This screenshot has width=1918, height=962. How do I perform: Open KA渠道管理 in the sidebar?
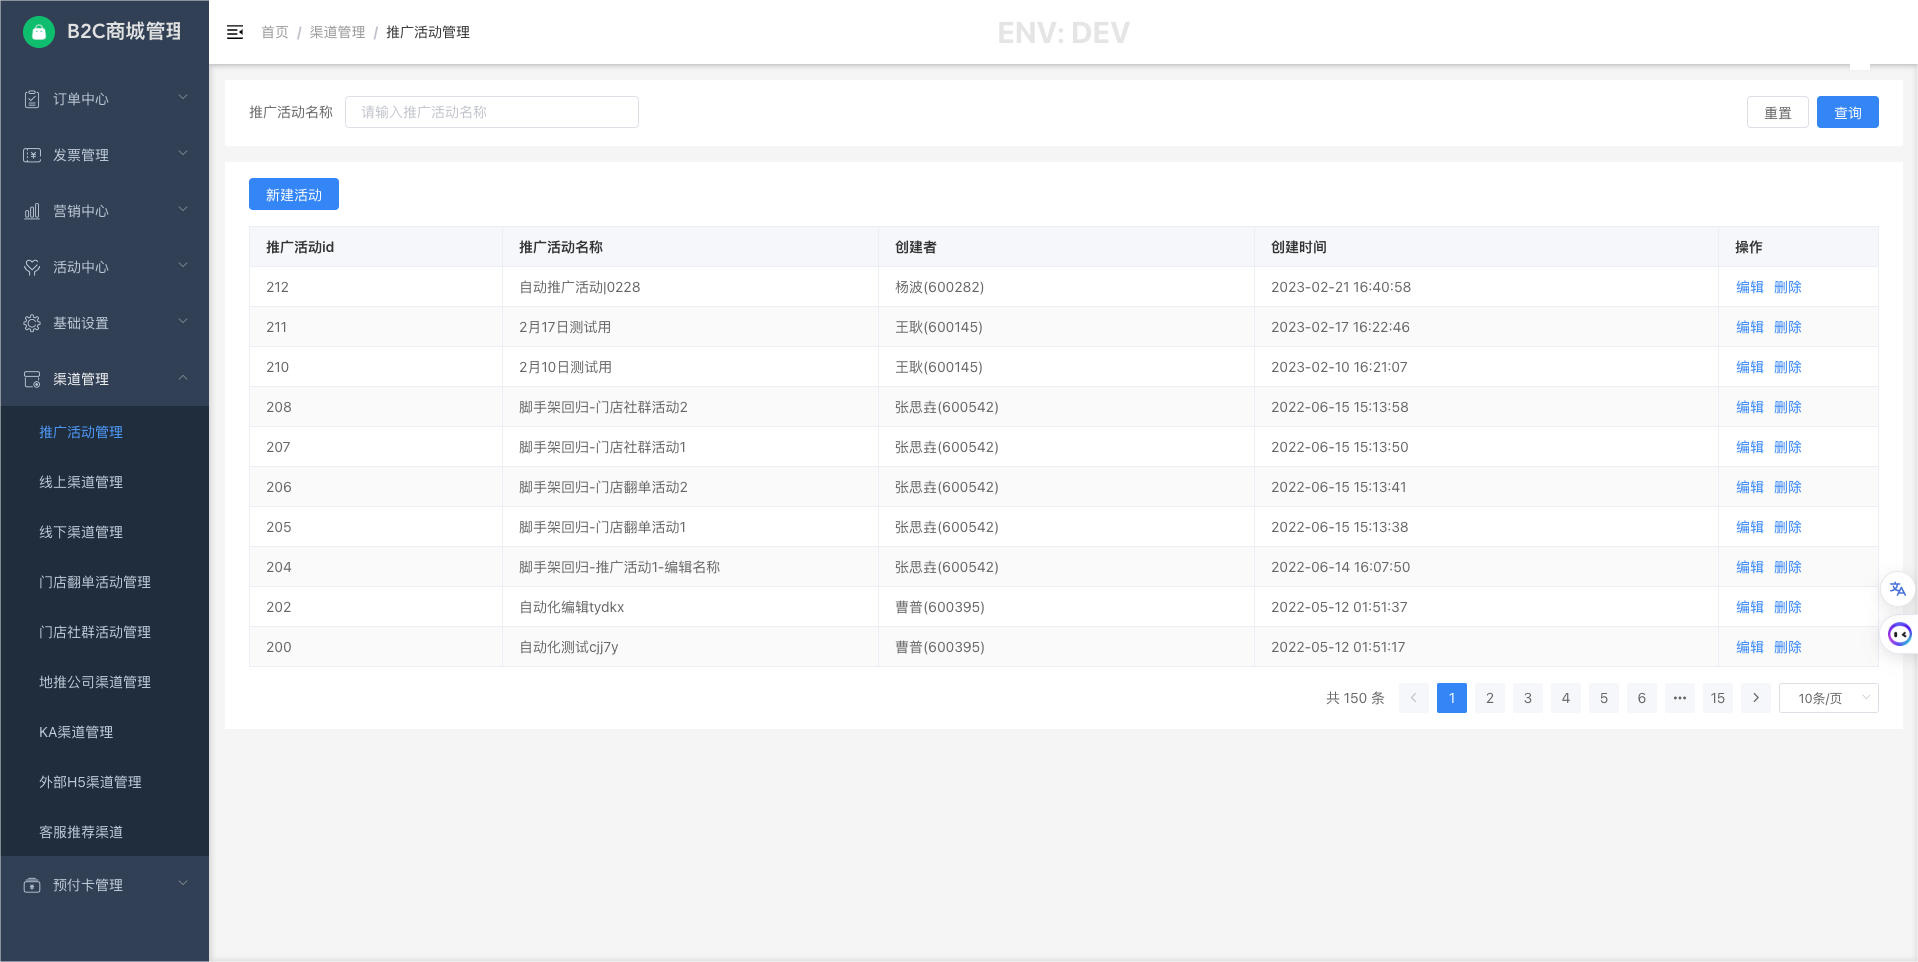tap(76, 732)
